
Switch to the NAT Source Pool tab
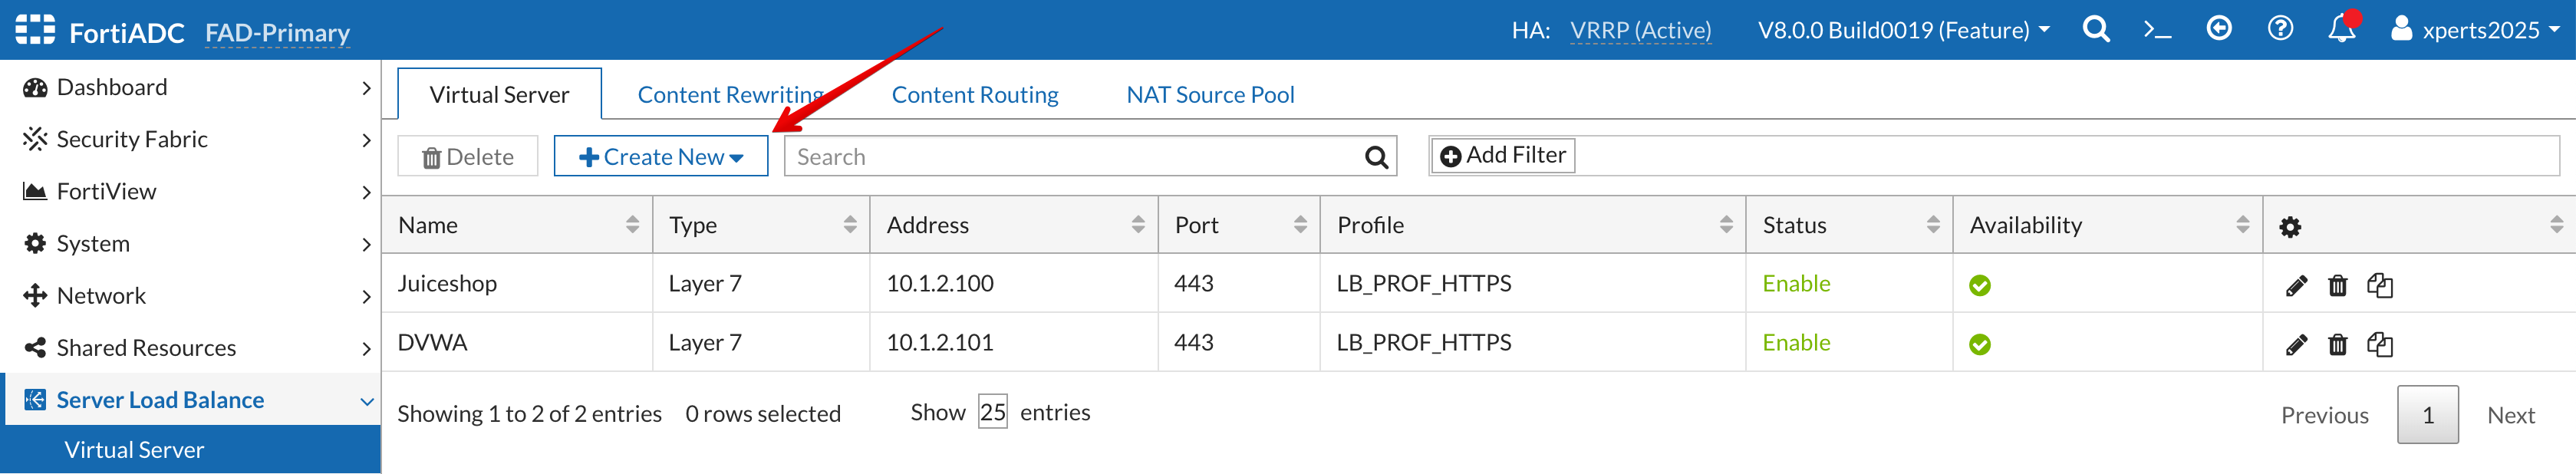point(1210,94)
